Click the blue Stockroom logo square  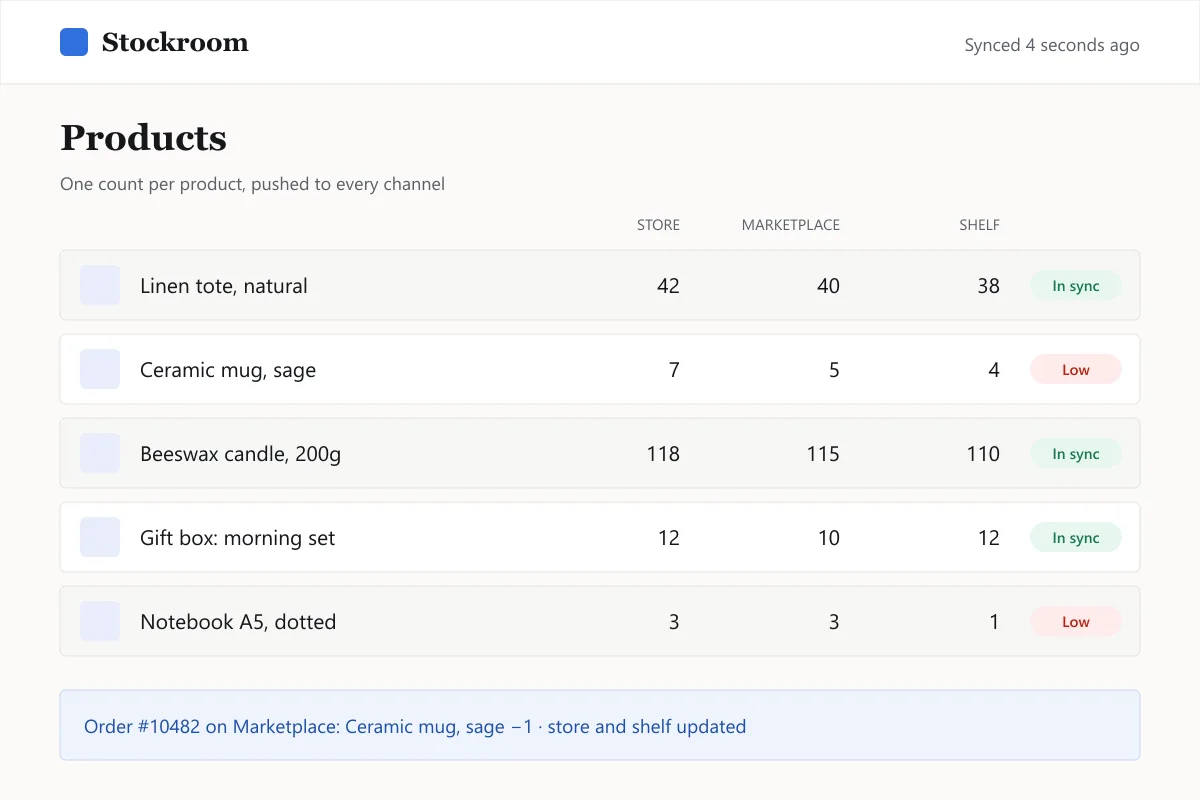[74, 42]
